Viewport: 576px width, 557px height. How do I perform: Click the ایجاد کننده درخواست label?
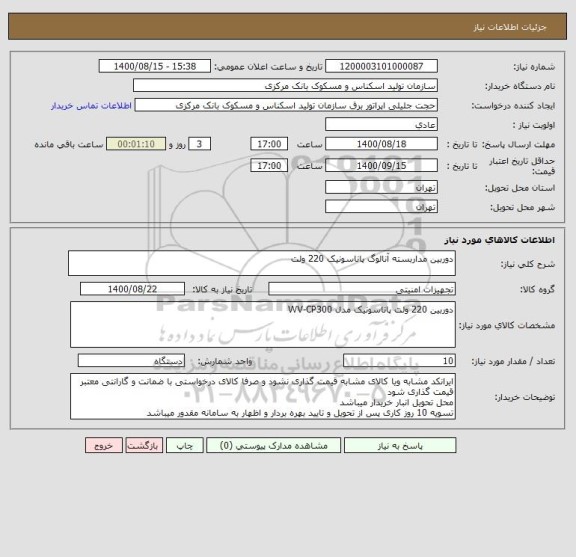point(513,106)
